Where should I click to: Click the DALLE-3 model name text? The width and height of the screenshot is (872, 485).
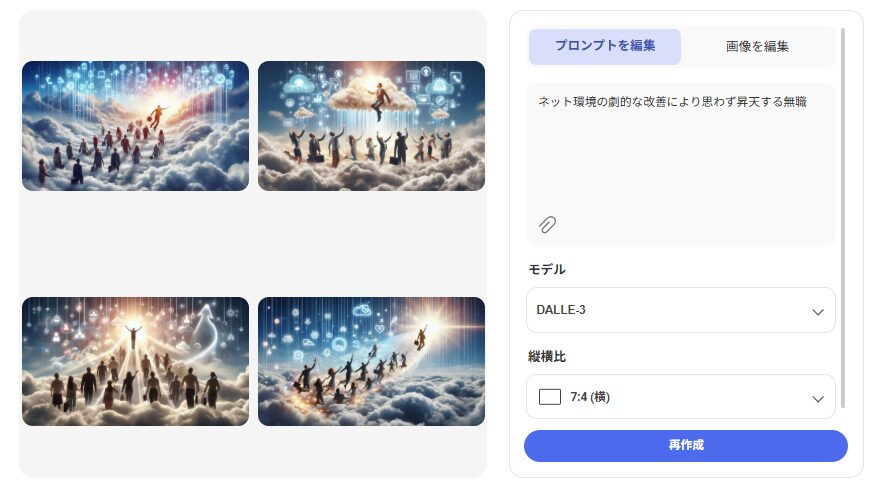point(561,310)
